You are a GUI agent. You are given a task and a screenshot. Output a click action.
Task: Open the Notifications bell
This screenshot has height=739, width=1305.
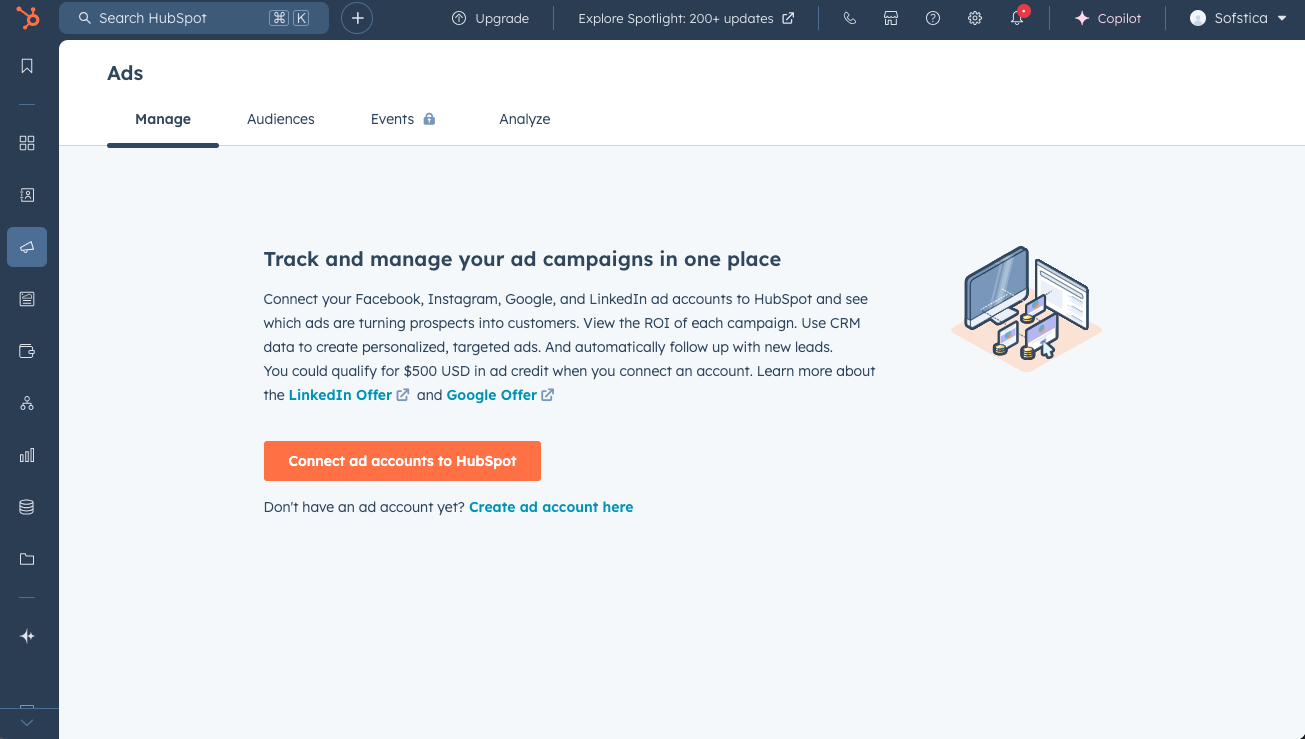click(x=1017, y=18)
